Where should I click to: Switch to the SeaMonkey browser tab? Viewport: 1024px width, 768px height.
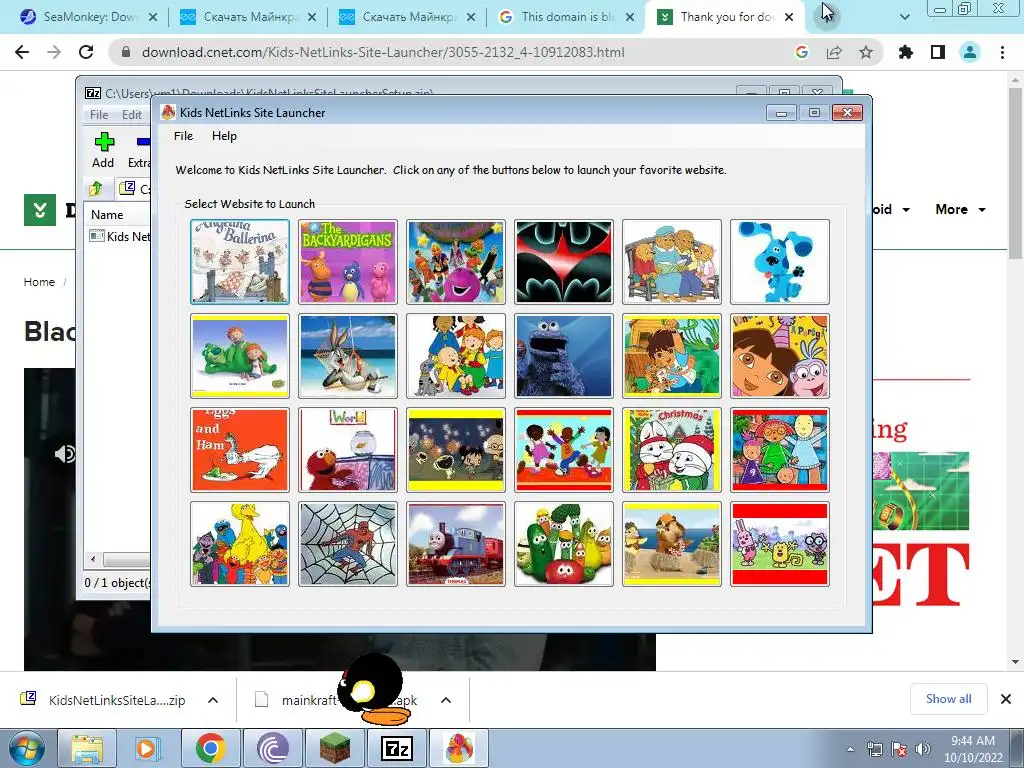90,17
